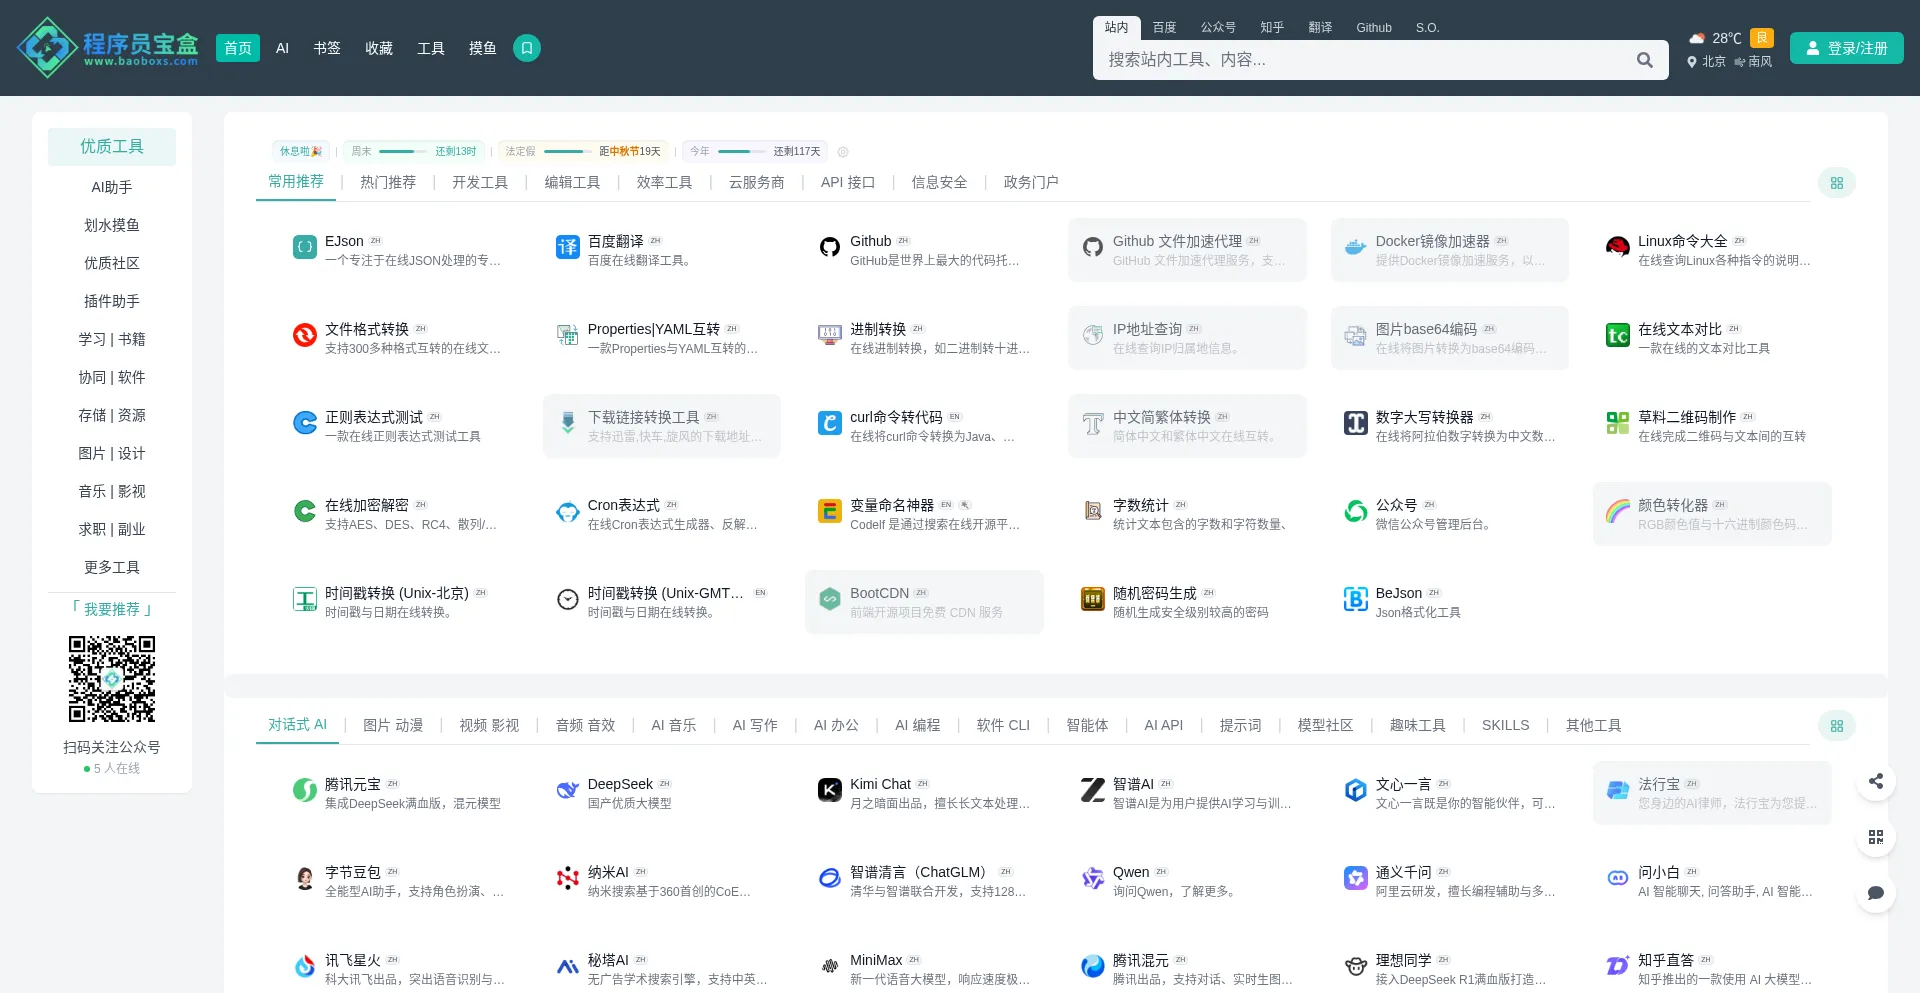Click the share floating button
Screen dimensions: 1920x993
tap(1876, 781)
